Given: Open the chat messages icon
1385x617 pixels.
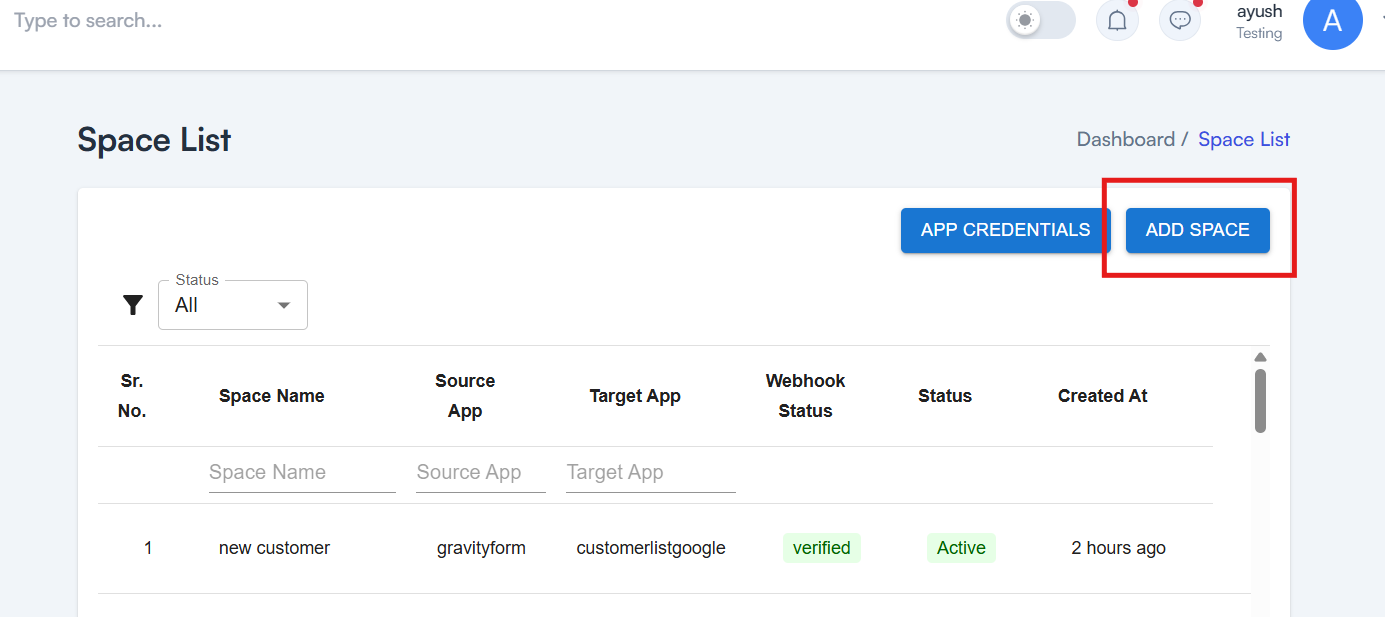Looking at the screenshot, I should click(1180, 20).
